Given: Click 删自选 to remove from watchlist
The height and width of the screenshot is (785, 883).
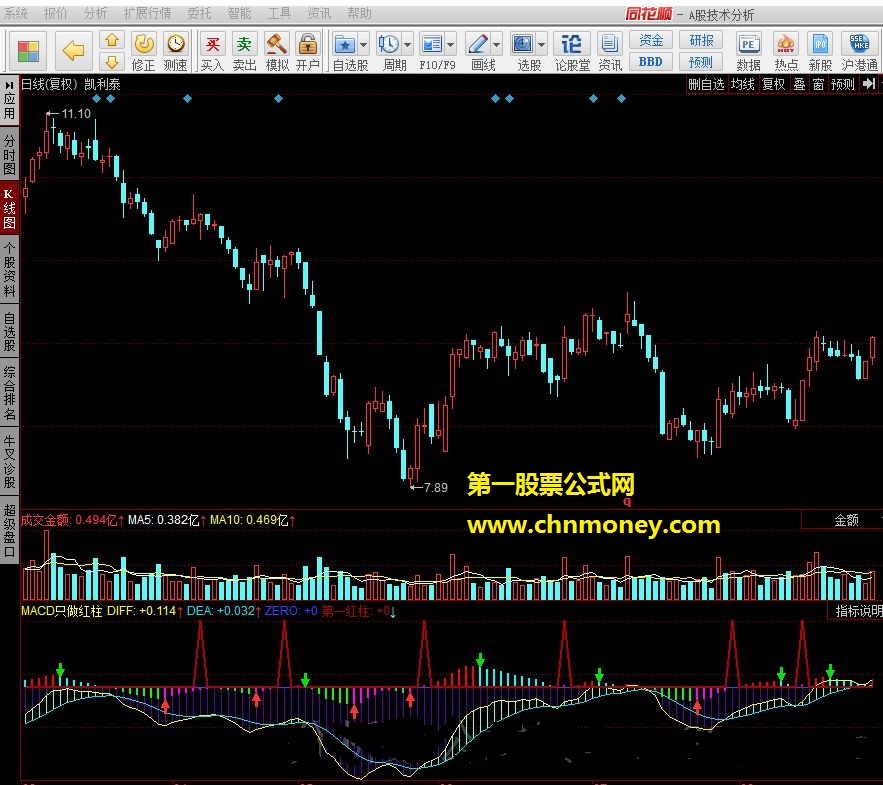Looking at the screenshot, I should pyautogui.click(x=706, y=84).
